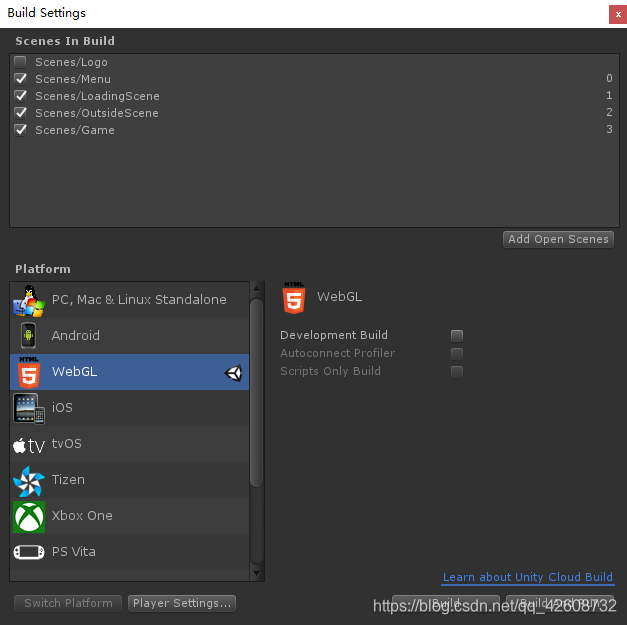Select the PS Vita platform label
This screenshot has height=625, width=627.
[74, 551]
